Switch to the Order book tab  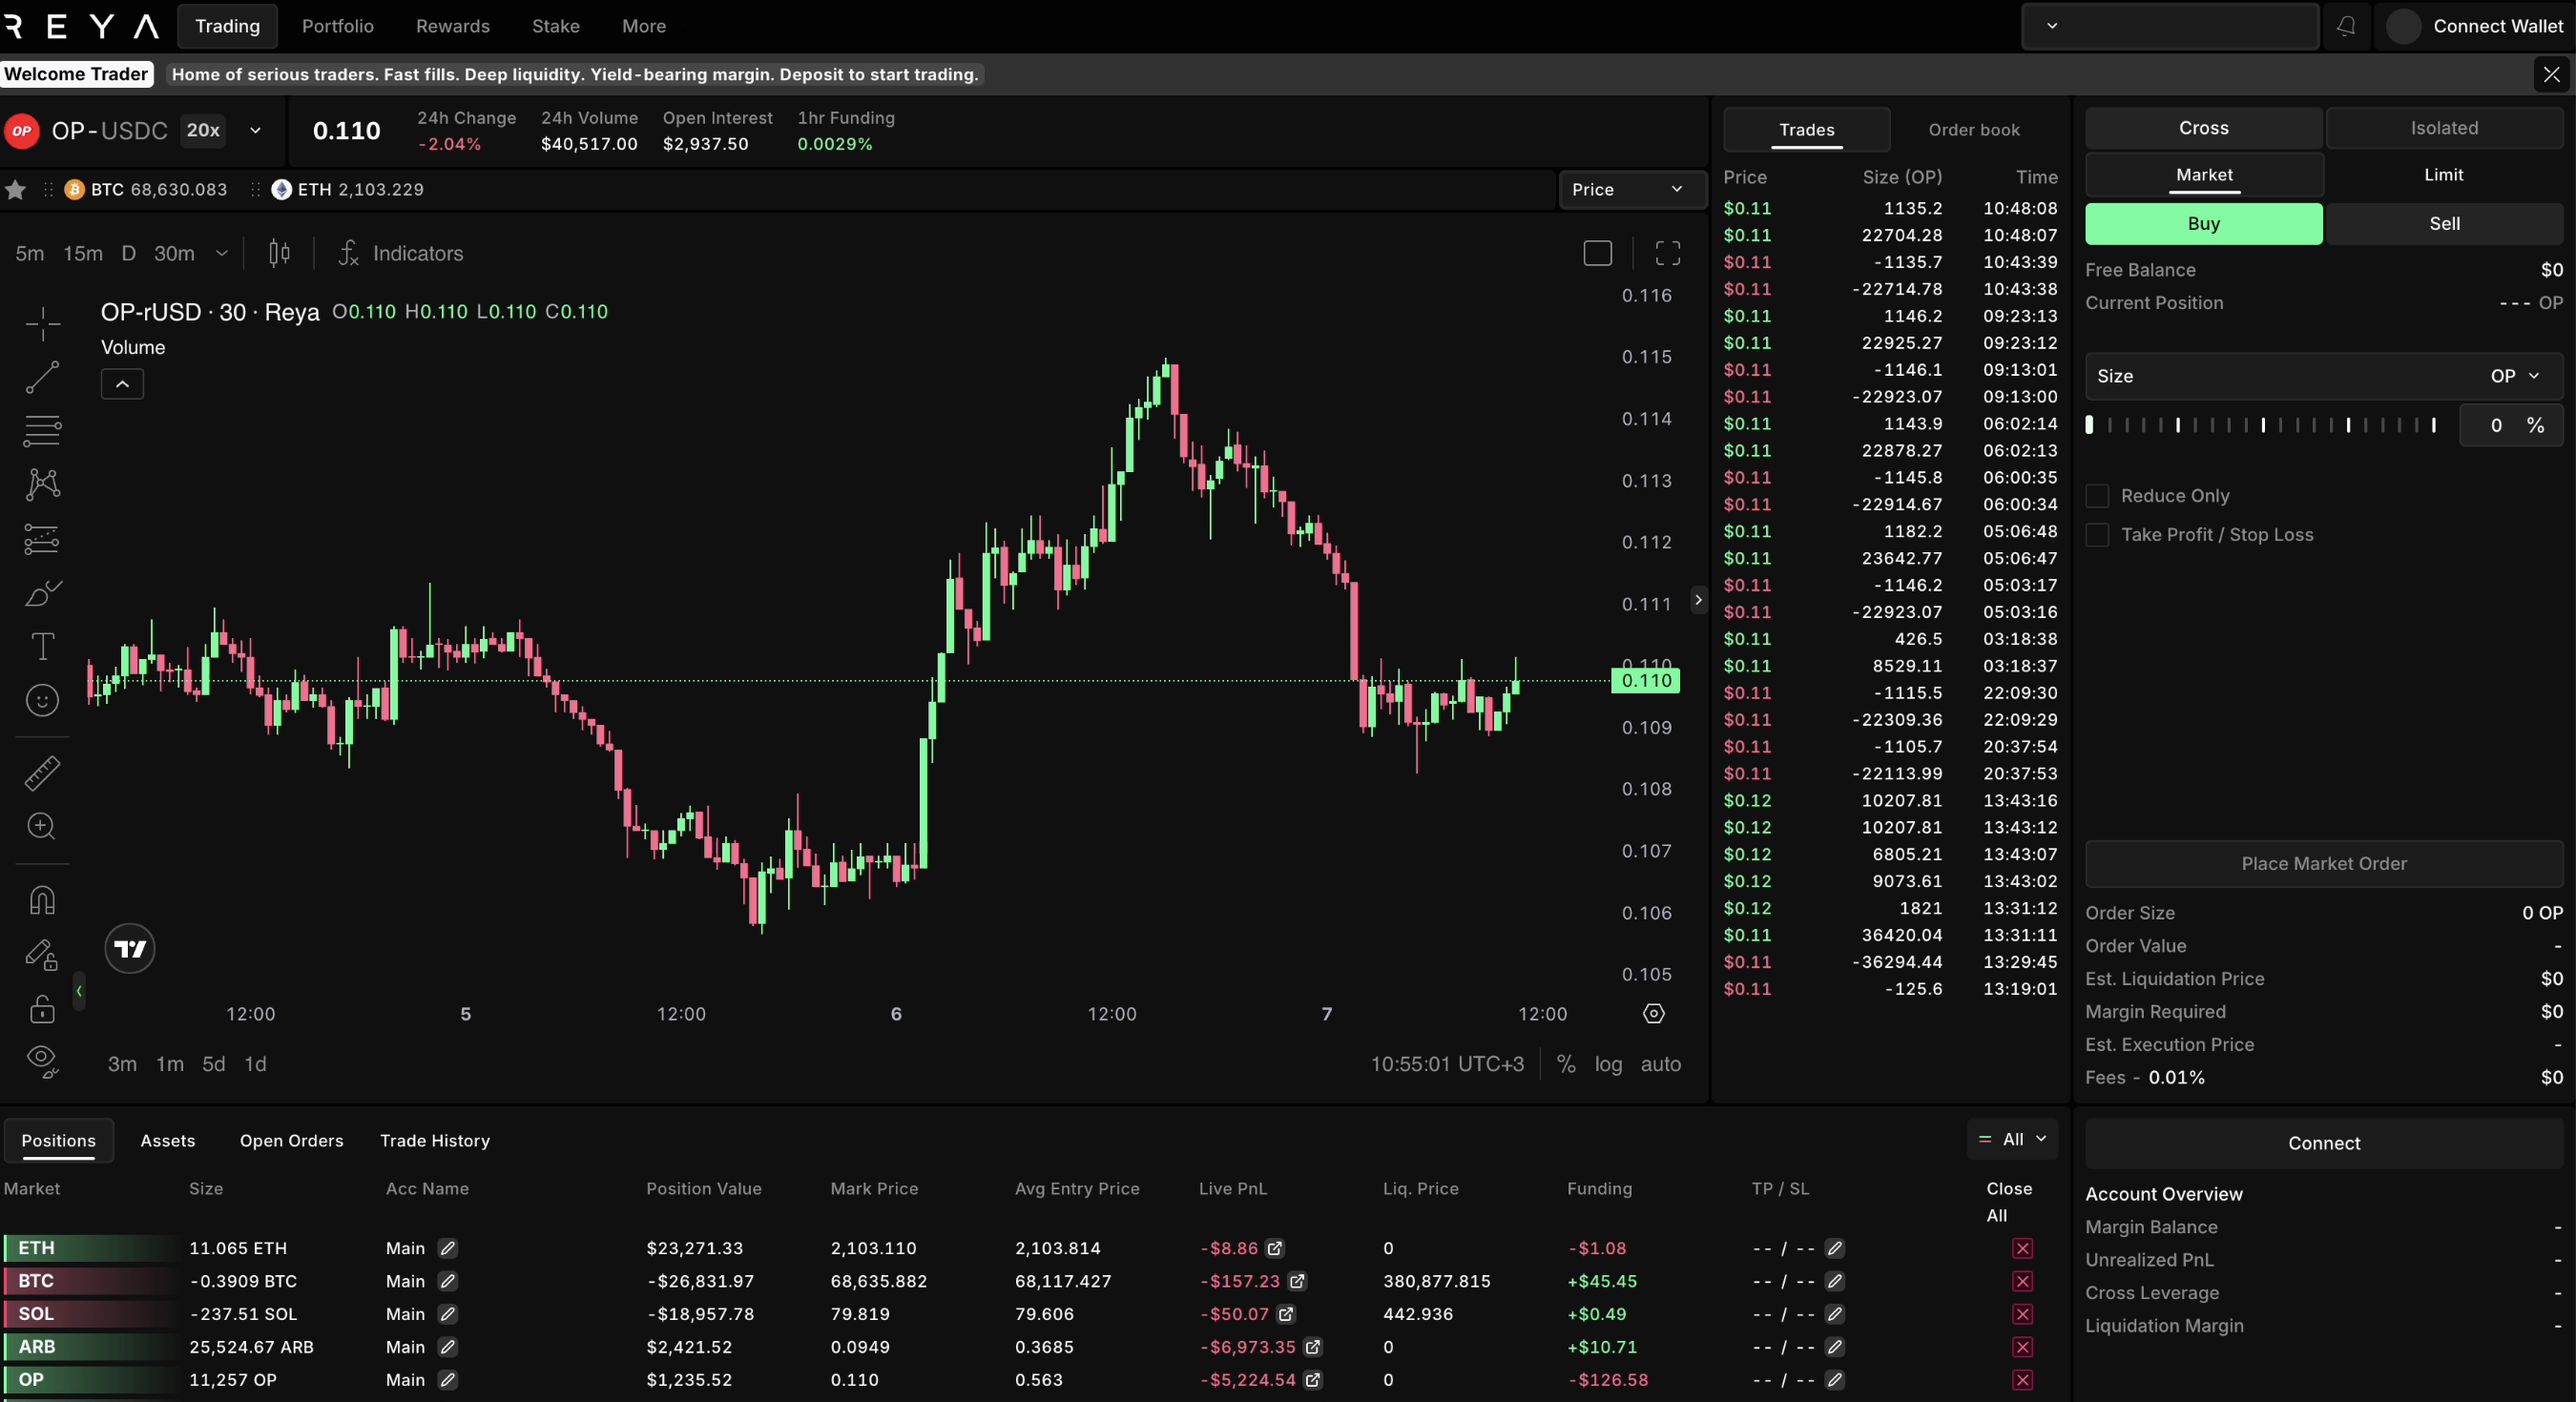pos(1973,130)
